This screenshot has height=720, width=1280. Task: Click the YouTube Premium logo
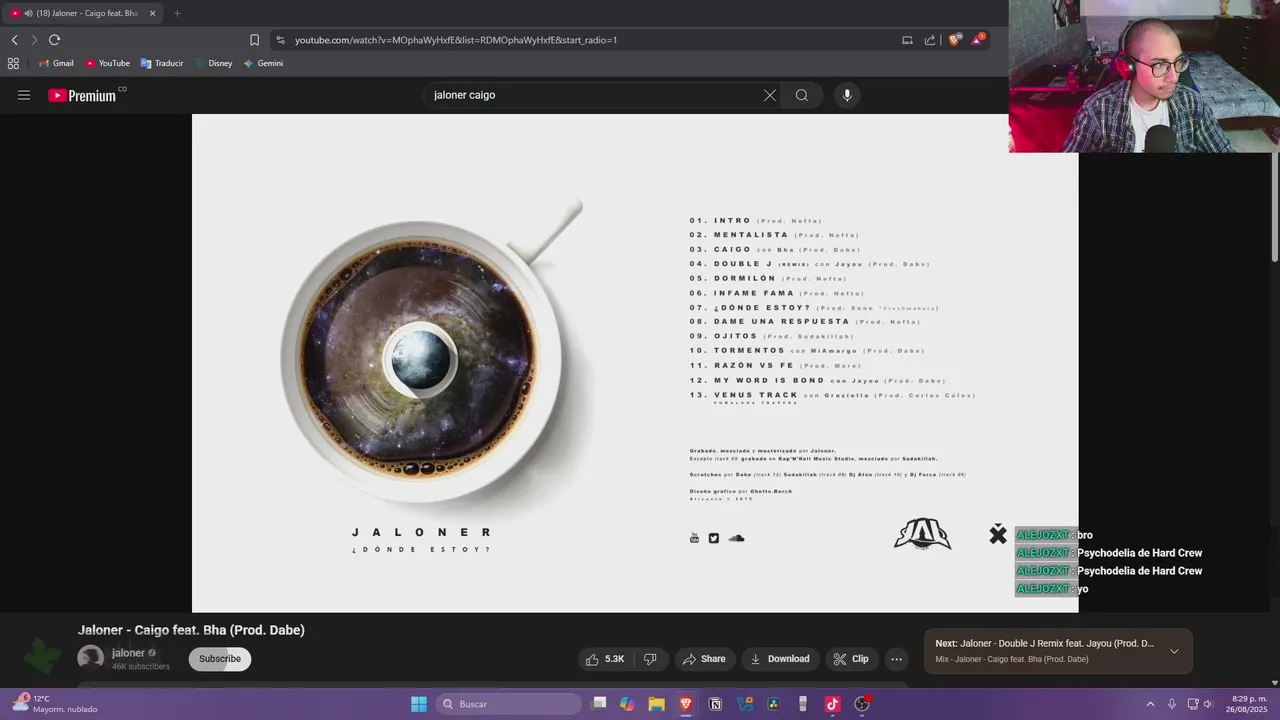pos(82,95)
